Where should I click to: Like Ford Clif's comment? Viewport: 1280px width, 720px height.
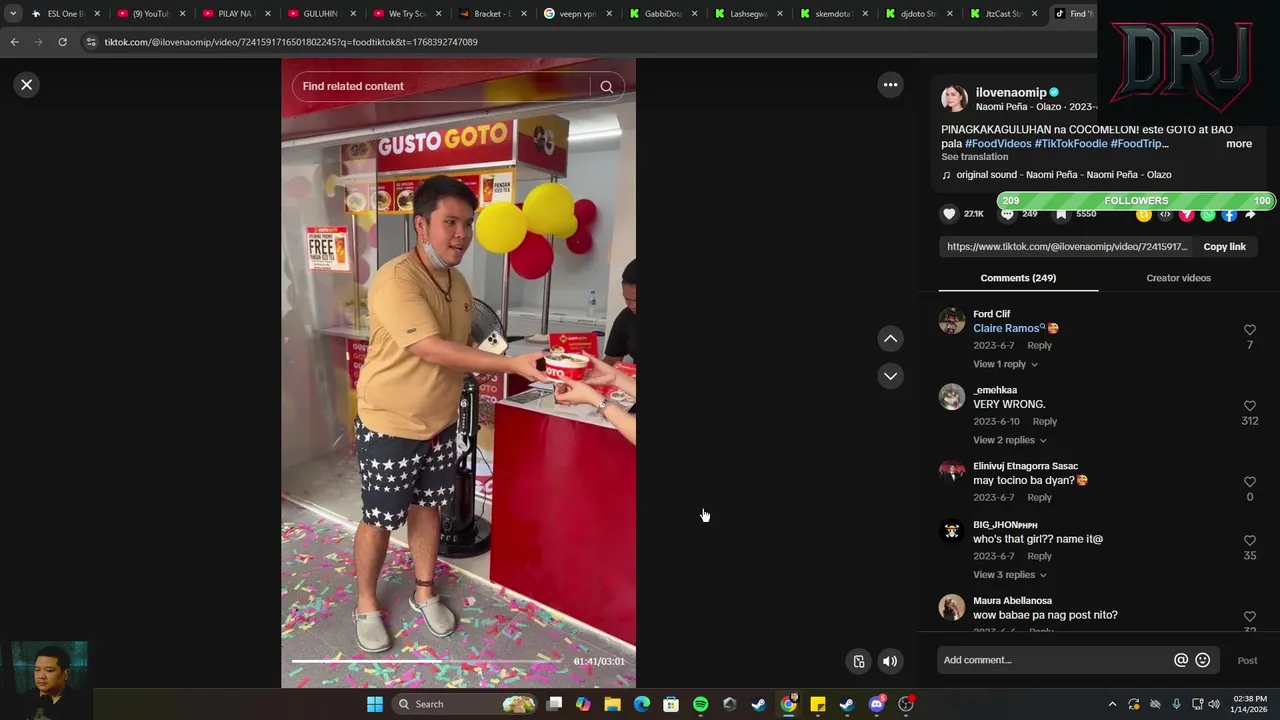(x=1250, y=330)
